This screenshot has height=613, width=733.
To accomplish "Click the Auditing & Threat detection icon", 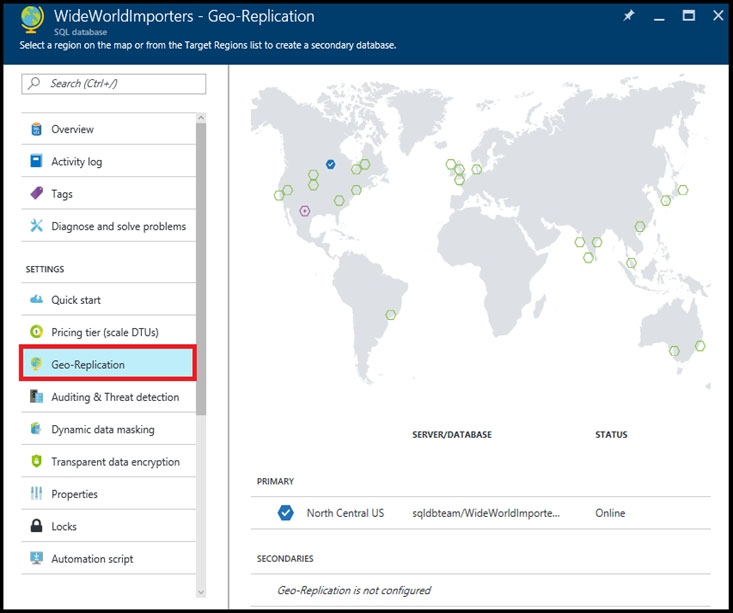I will pyautogui.click(x=36, y=396).
